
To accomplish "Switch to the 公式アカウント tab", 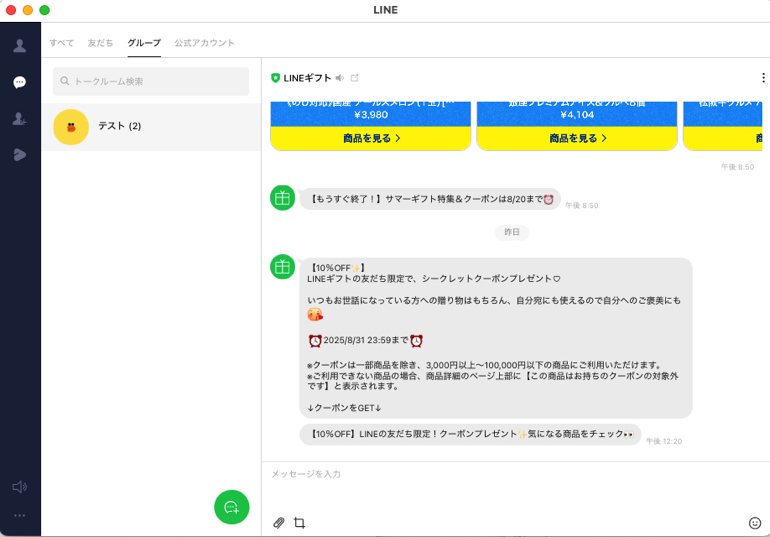I will pyautogui.click(x=204, y=43).
